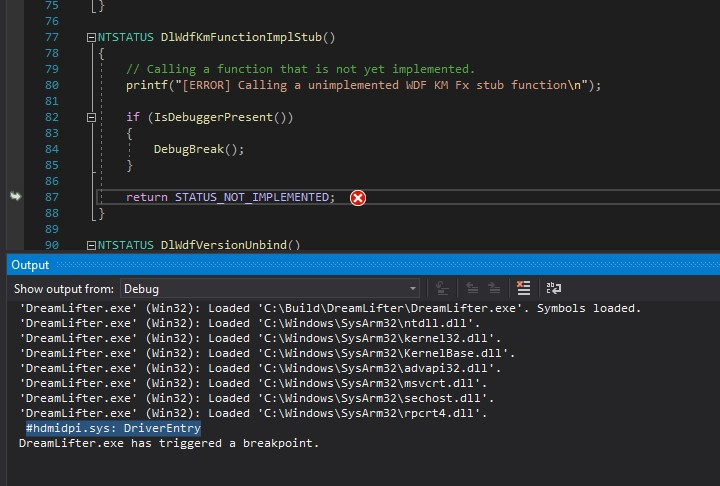Go to previous message in Output toolbar
The width and height of the screenshot is (720, 486).
(472, 288)
